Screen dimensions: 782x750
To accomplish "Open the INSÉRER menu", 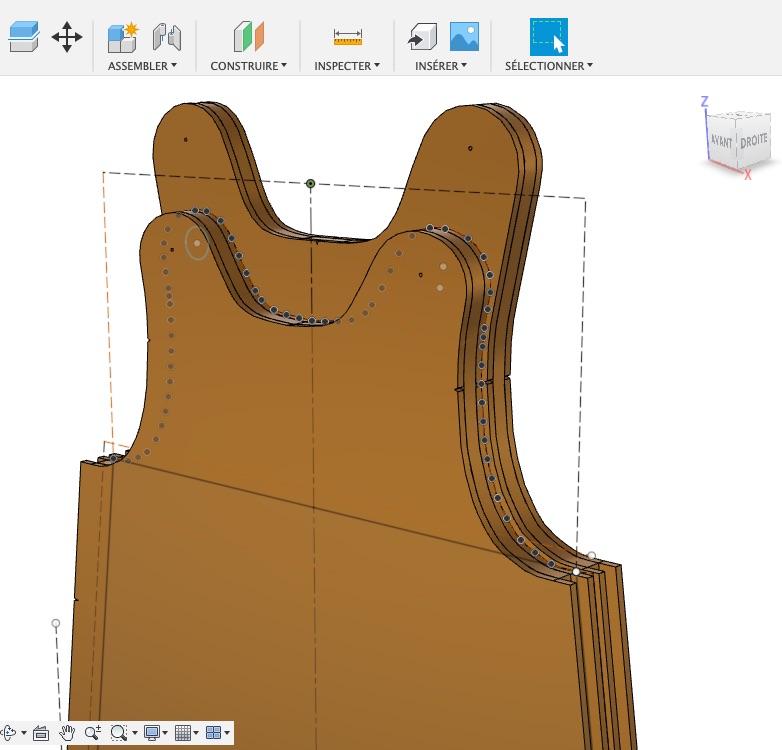I will click(442, 66).
